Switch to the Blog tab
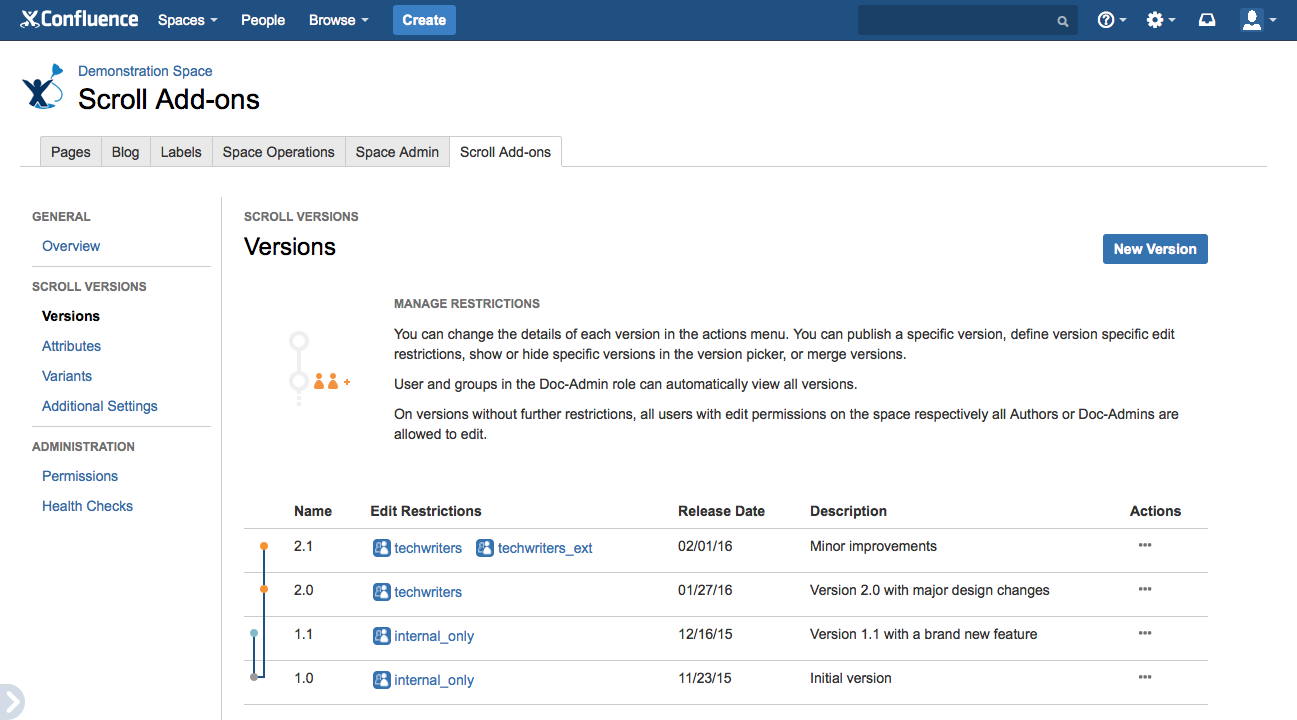This screenshot has width=1297, height=720. point(126,152)
